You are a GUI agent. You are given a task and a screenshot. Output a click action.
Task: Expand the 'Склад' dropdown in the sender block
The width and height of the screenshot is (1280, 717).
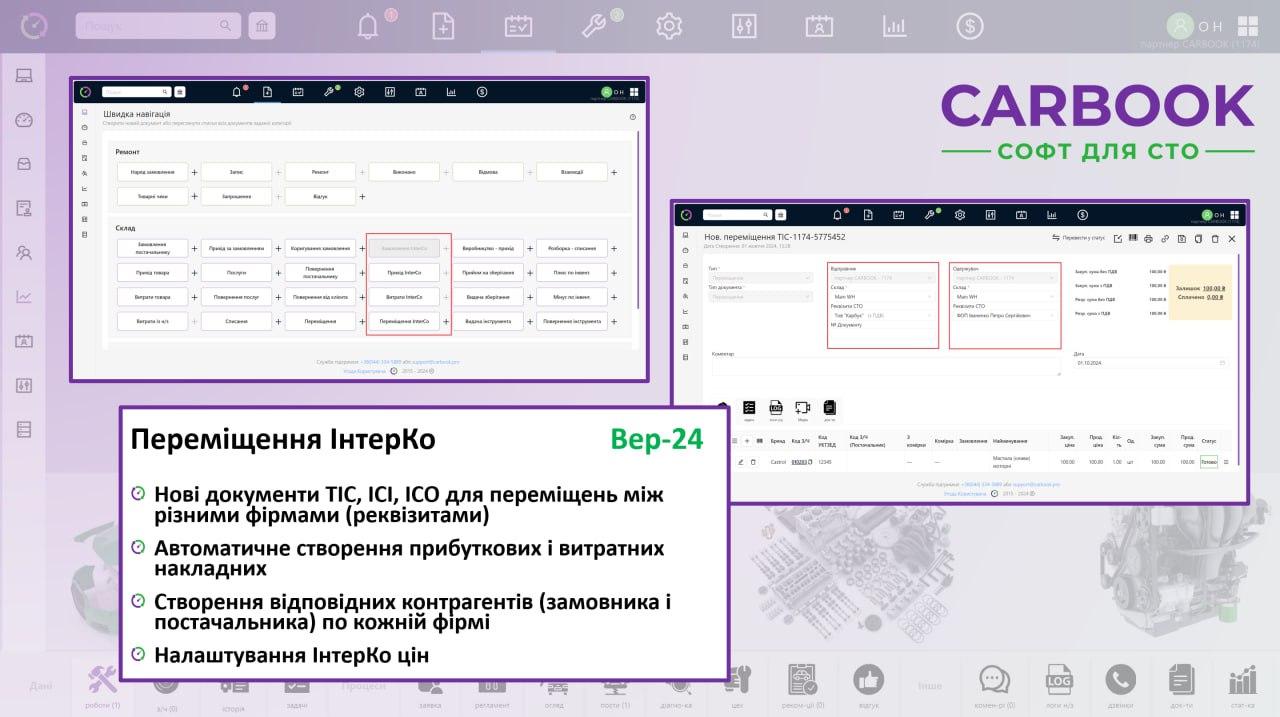883,297
